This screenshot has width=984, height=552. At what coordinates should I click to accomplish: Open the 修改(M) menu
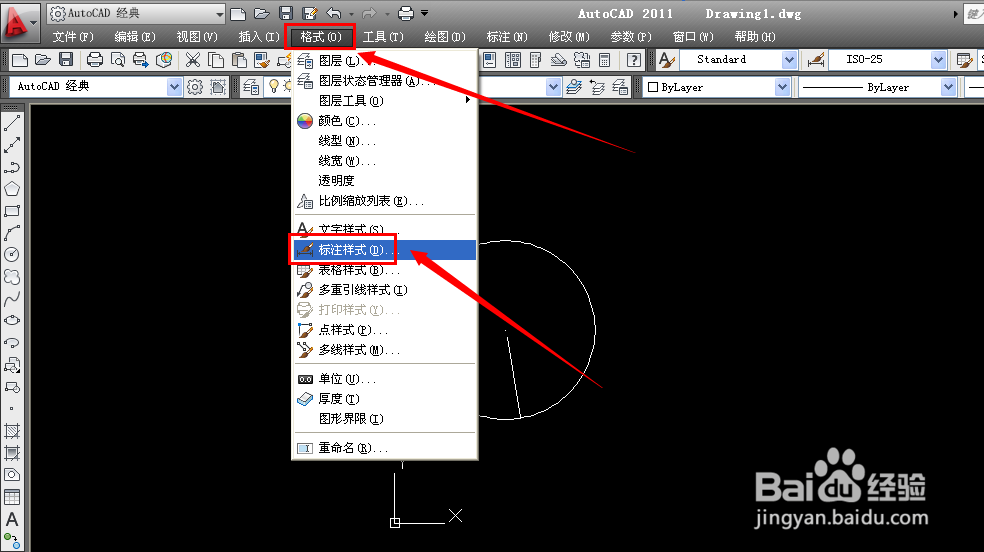(569, 37)
